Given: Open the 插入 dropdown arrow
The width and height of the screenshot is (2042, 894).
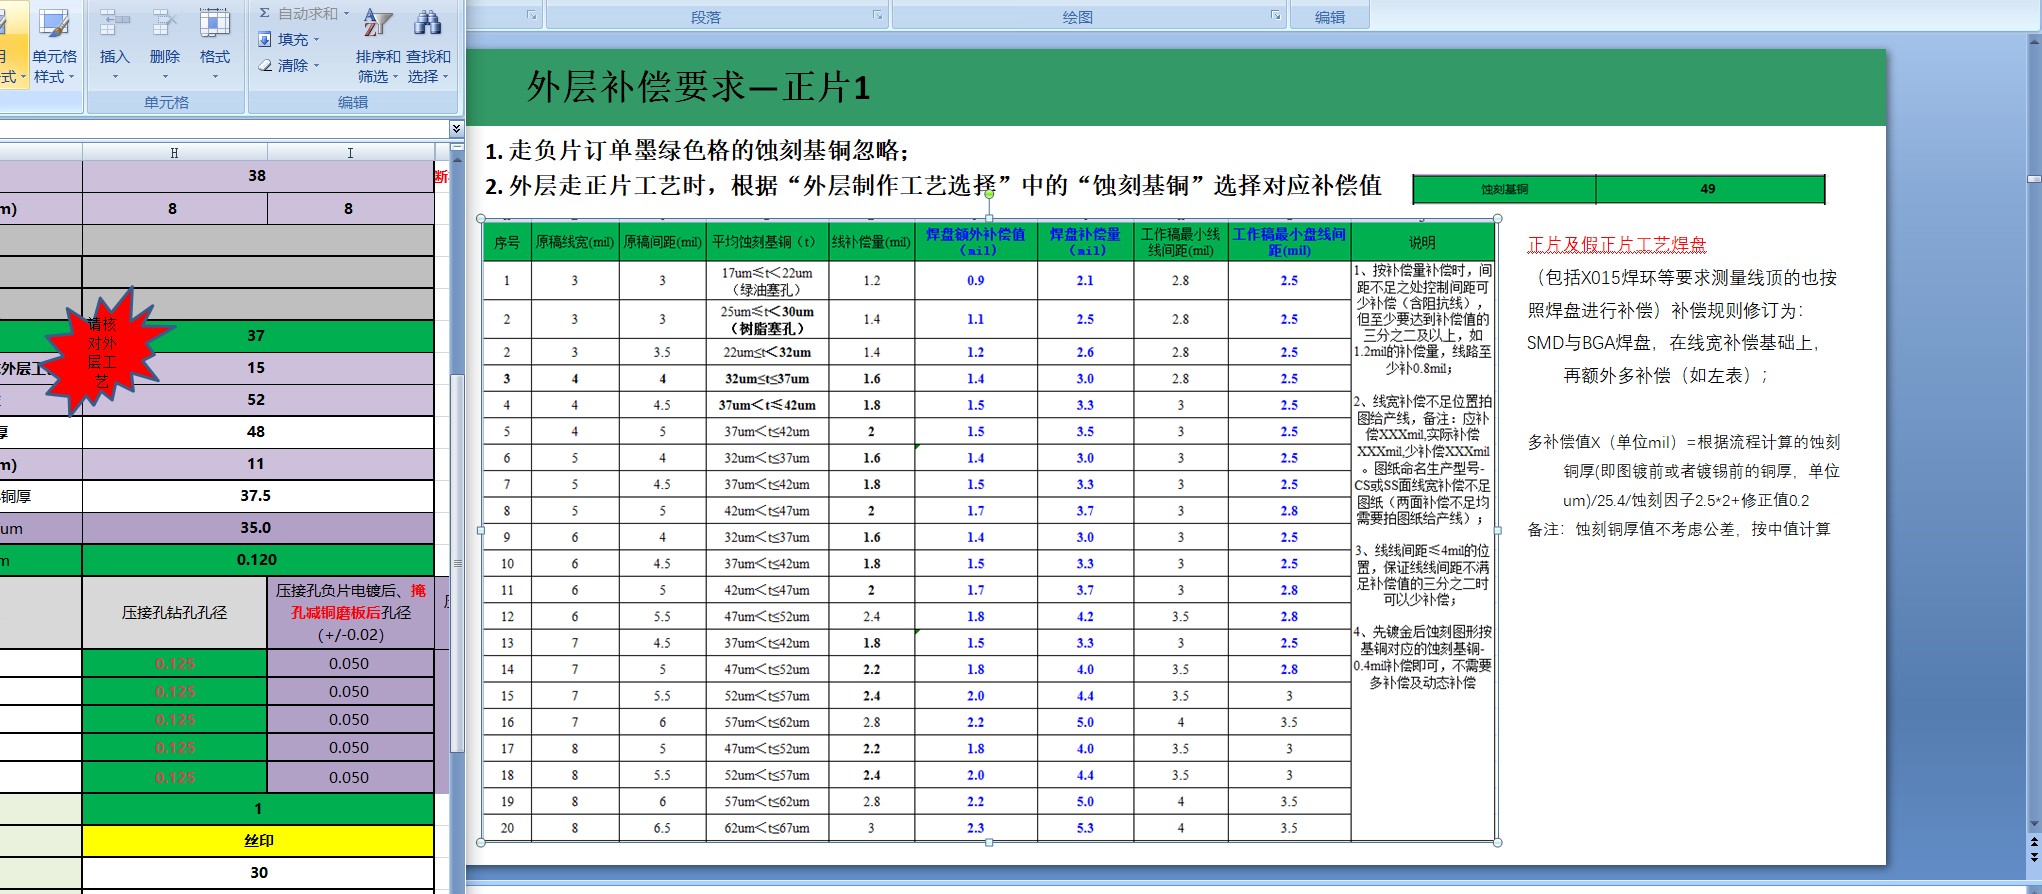Looking at the screenshot, I should click(115, 77).
